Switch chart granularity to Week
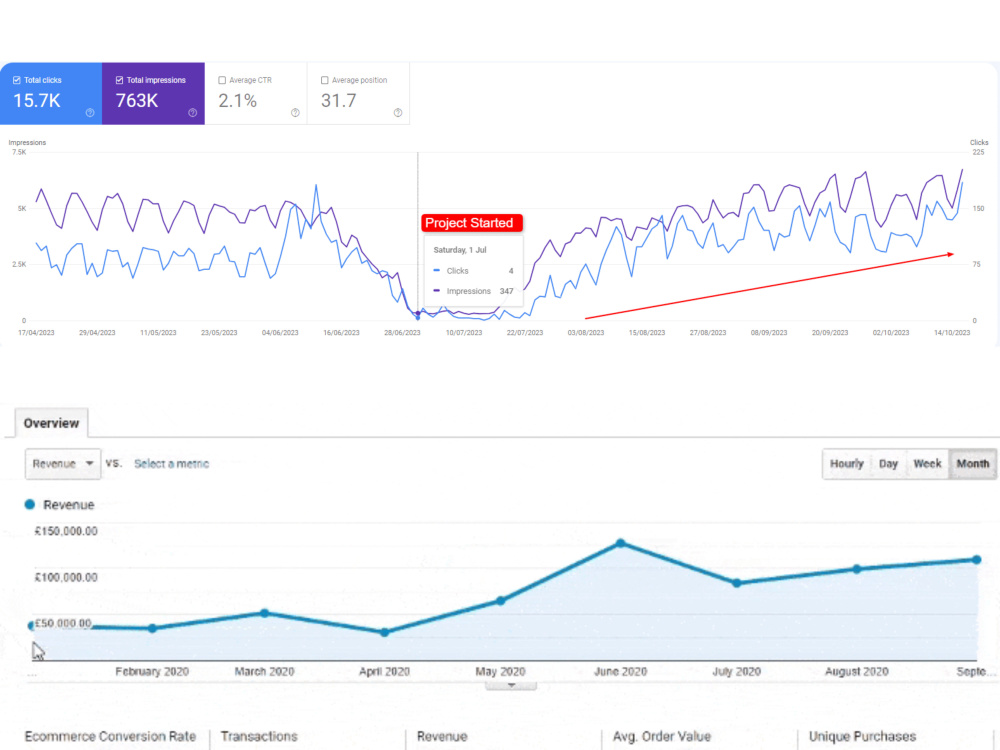This screenshot has width=1000, height=750. click(927, 464)
